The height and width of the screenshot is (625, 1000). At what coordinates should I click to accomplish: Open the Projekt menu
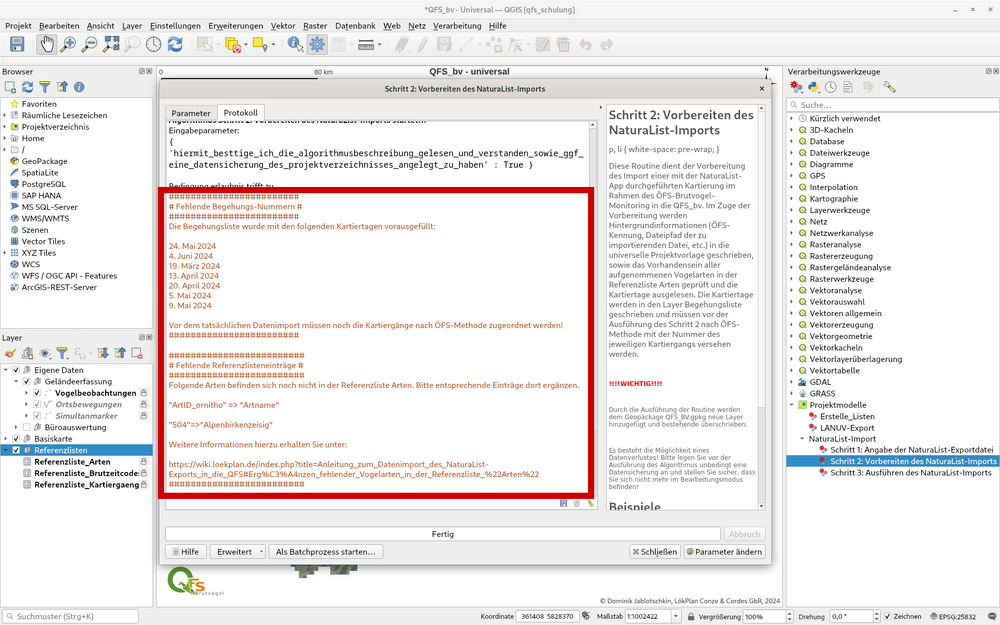tap(18, 26)
